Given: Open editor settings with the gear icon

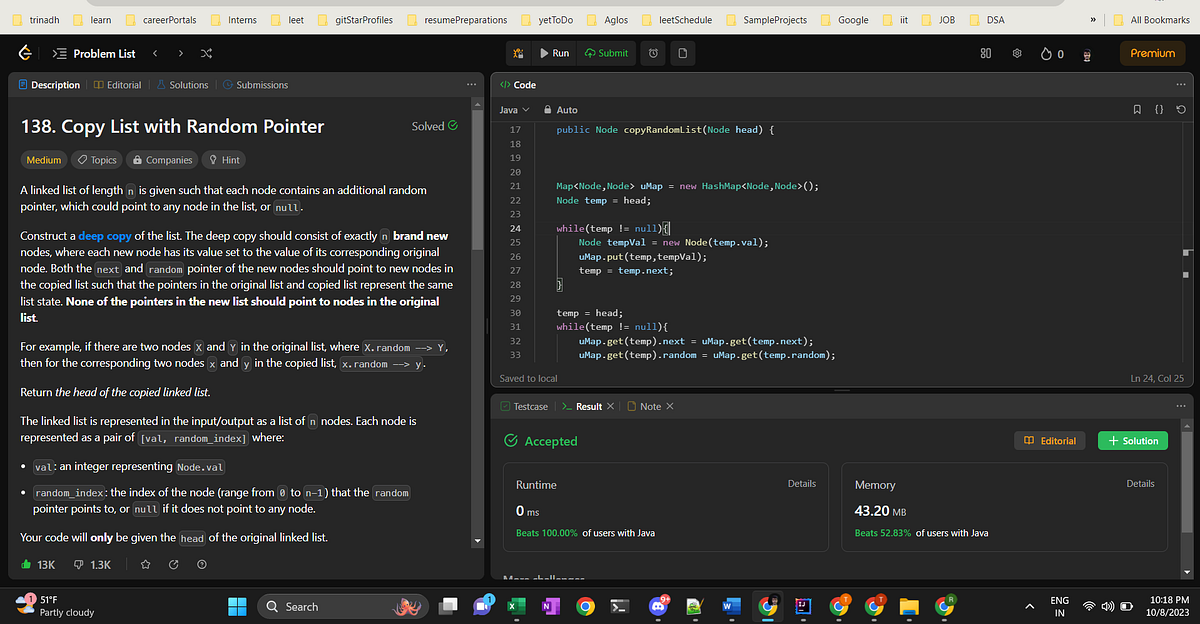Looking at the screenshot, I should tap(1017, 53).
